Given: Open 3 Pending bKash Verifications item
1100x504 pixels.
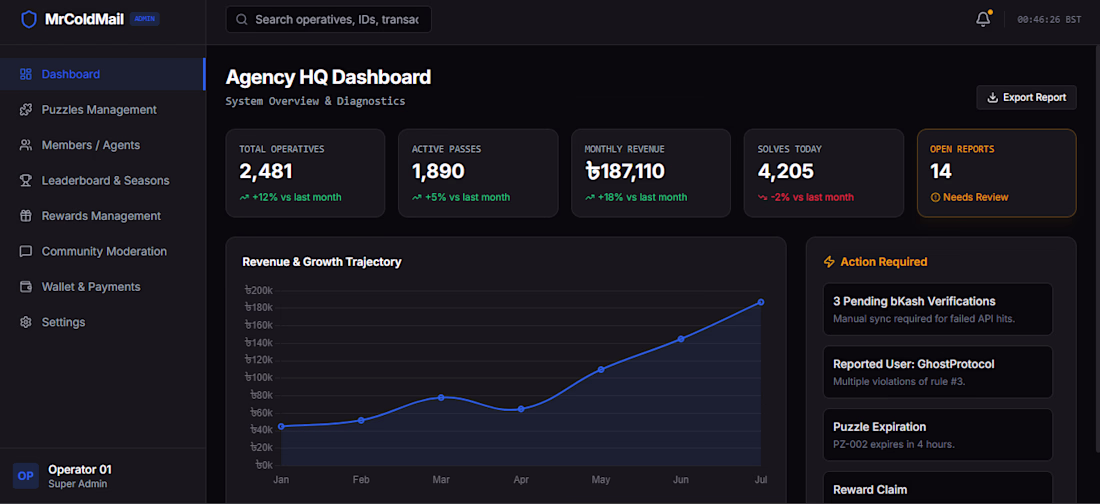Looking at the screenshot, I should (x=938, y=309).
